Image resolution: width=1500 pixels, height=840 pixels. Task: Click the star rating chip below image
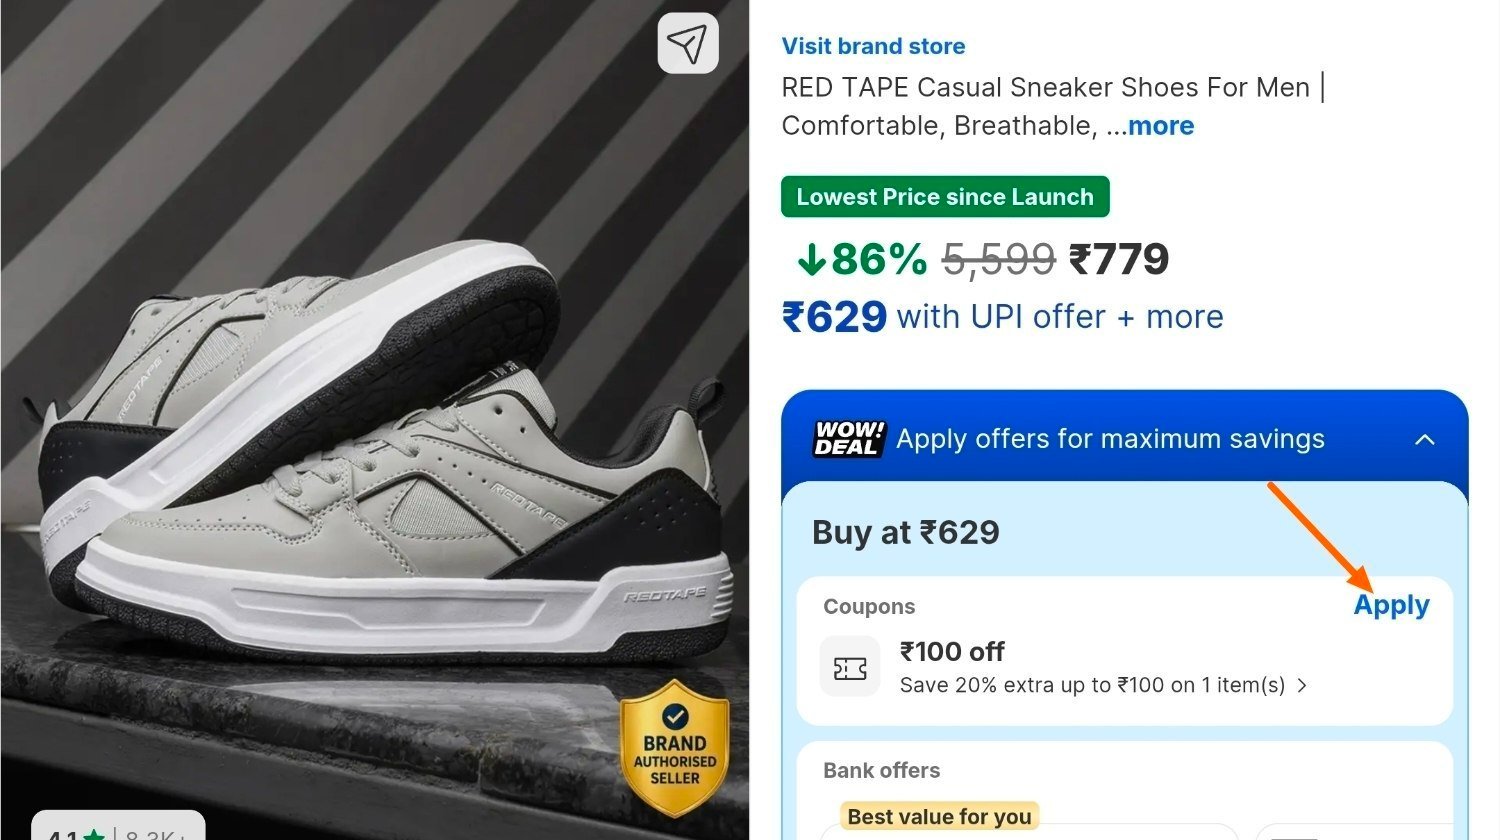pyautogui.click(x=118, y=828)
